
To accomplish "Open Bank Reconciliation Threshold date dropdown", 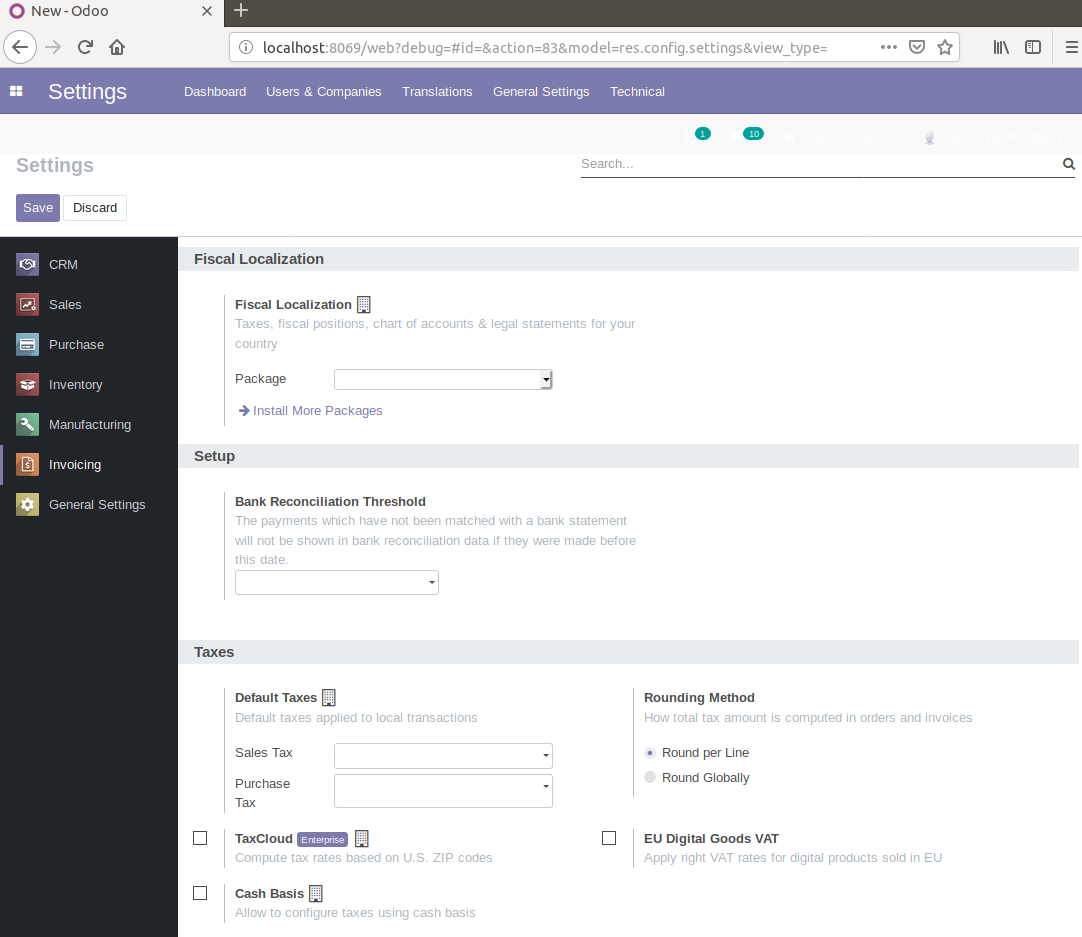I will coord(337,582).
